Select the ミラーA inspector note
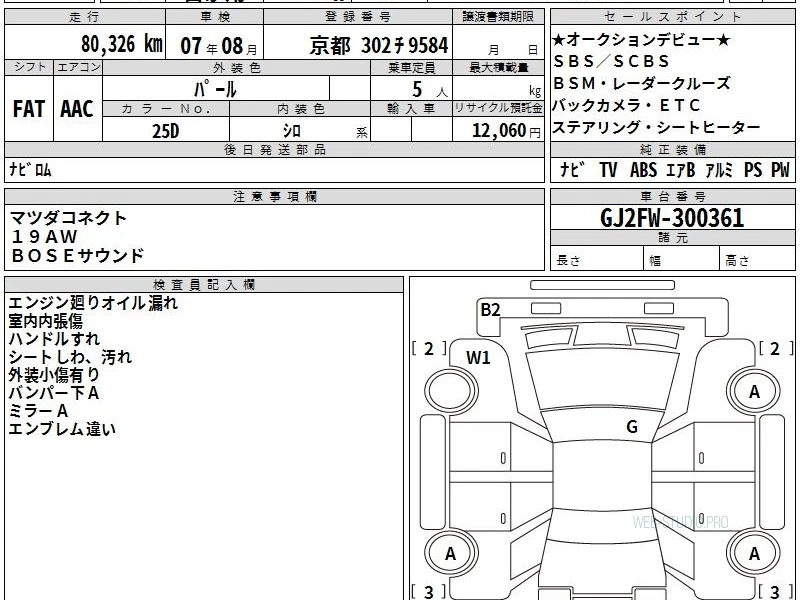 coord(38,411)
